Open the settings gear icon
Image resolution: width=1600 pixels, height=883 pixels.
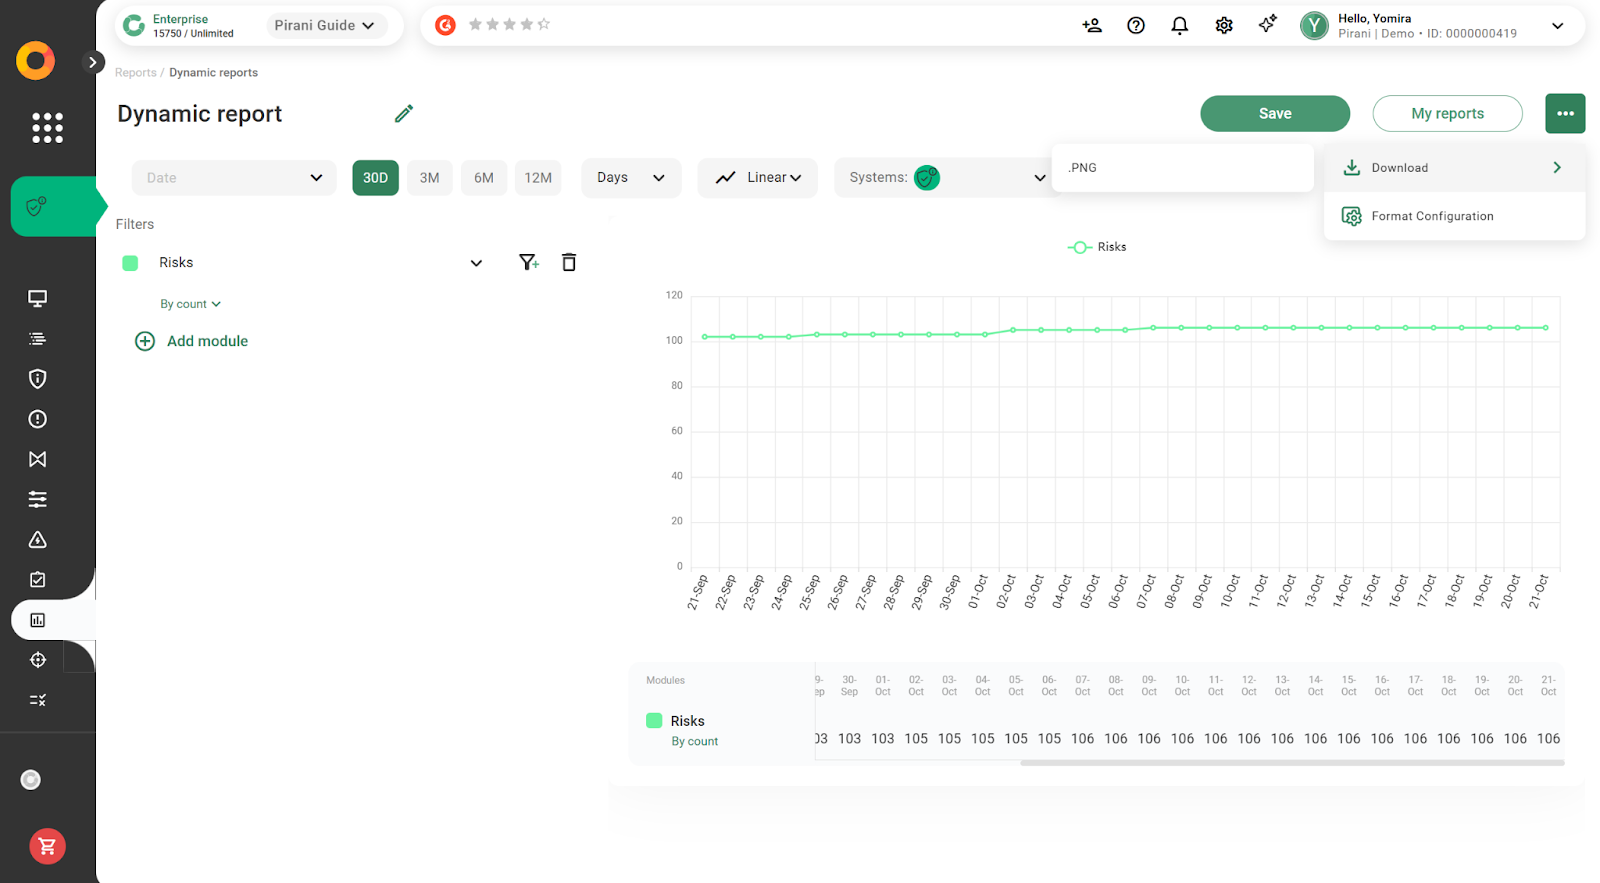1223,26
